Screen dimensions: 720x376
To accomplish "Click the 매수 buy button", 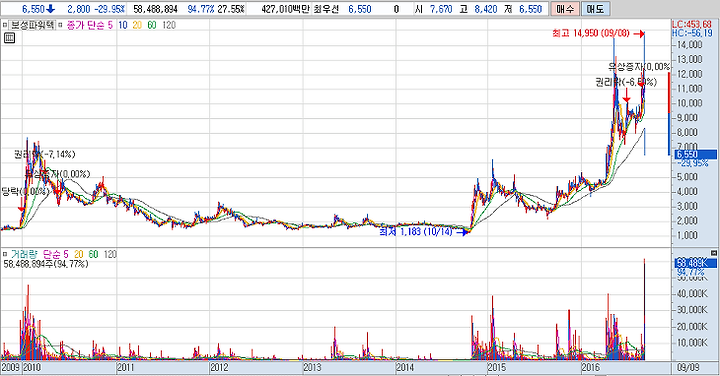I will pyautogui.click(x=564, y=9).
